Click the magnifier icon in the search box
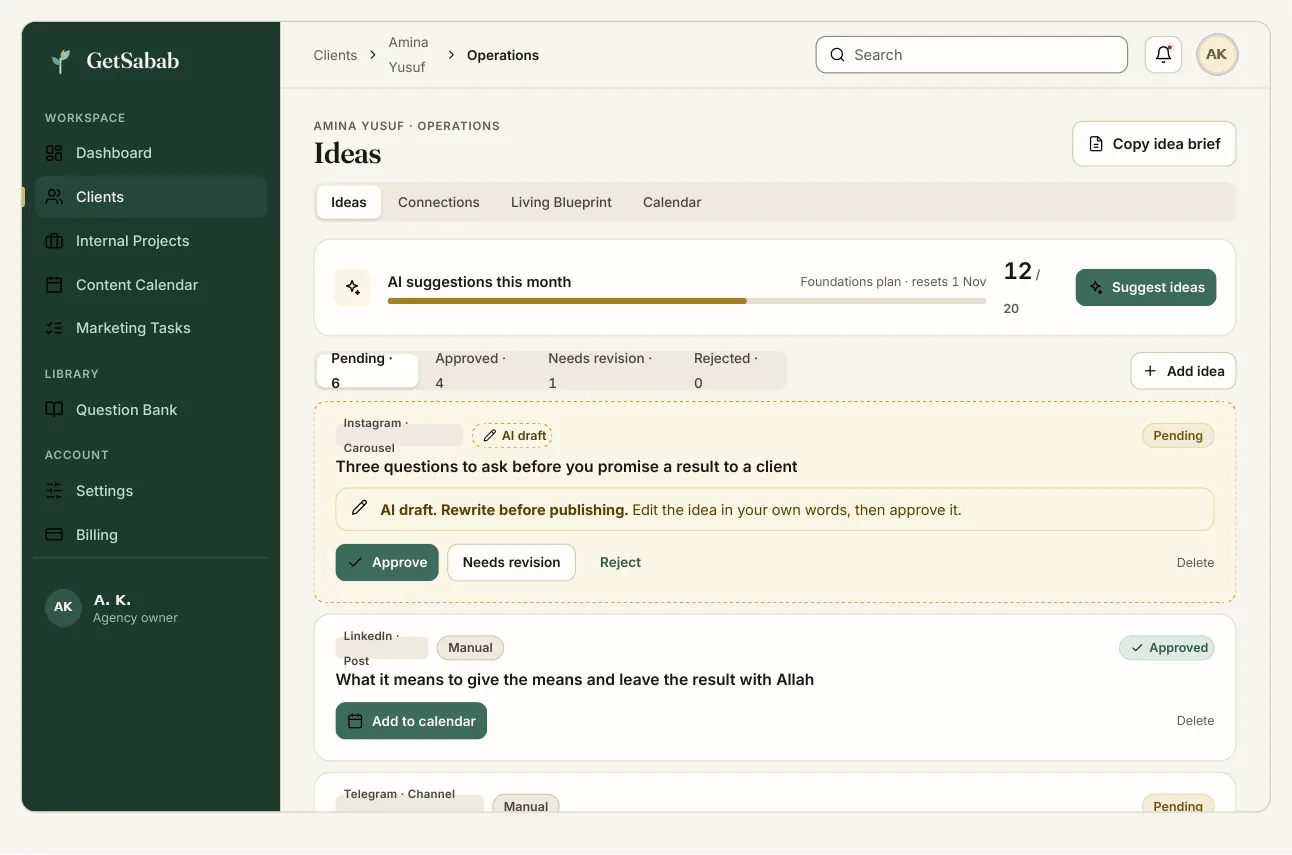Screen dimensions: 1292x855 (x=838, y=55)
